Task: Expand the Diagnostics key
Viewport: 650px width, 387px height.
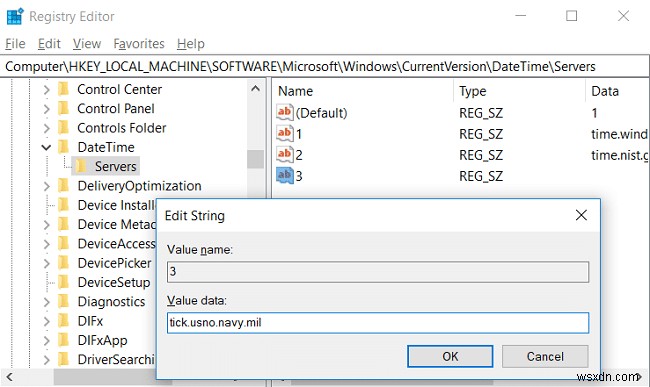Action: (46, 302)
